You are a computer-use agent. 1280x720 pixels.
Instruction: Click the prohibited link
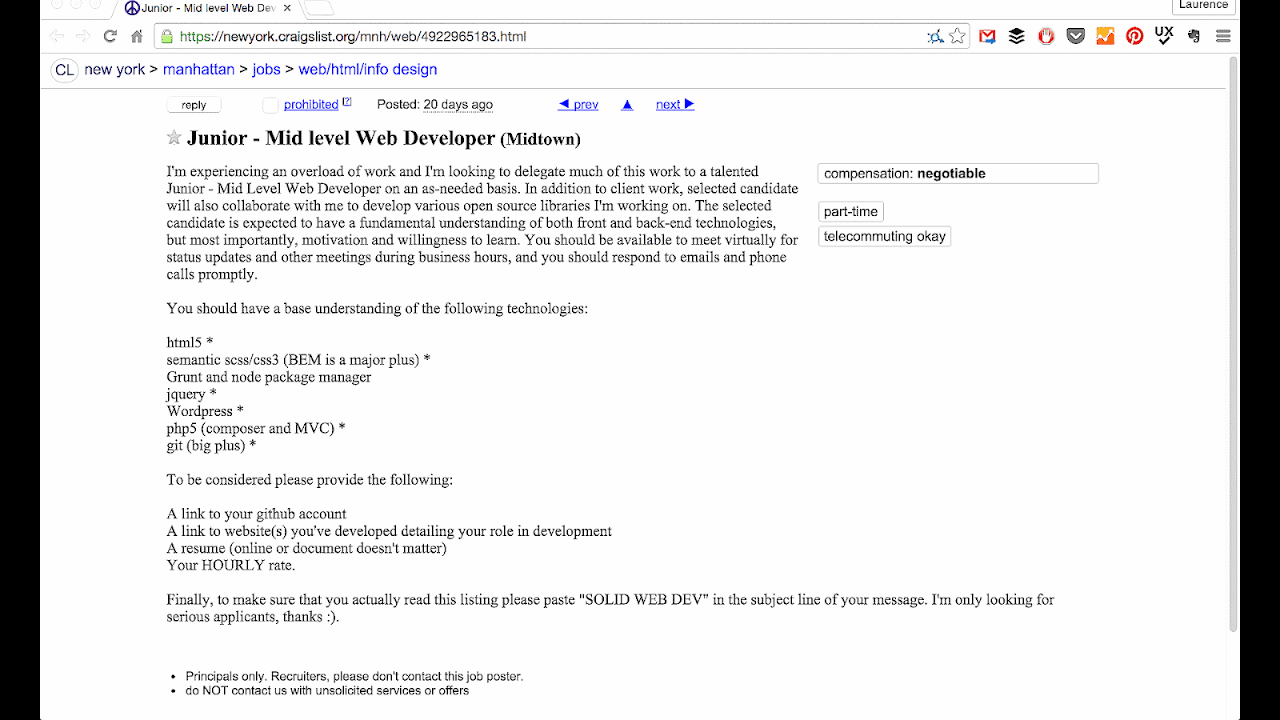coord(311,104)
